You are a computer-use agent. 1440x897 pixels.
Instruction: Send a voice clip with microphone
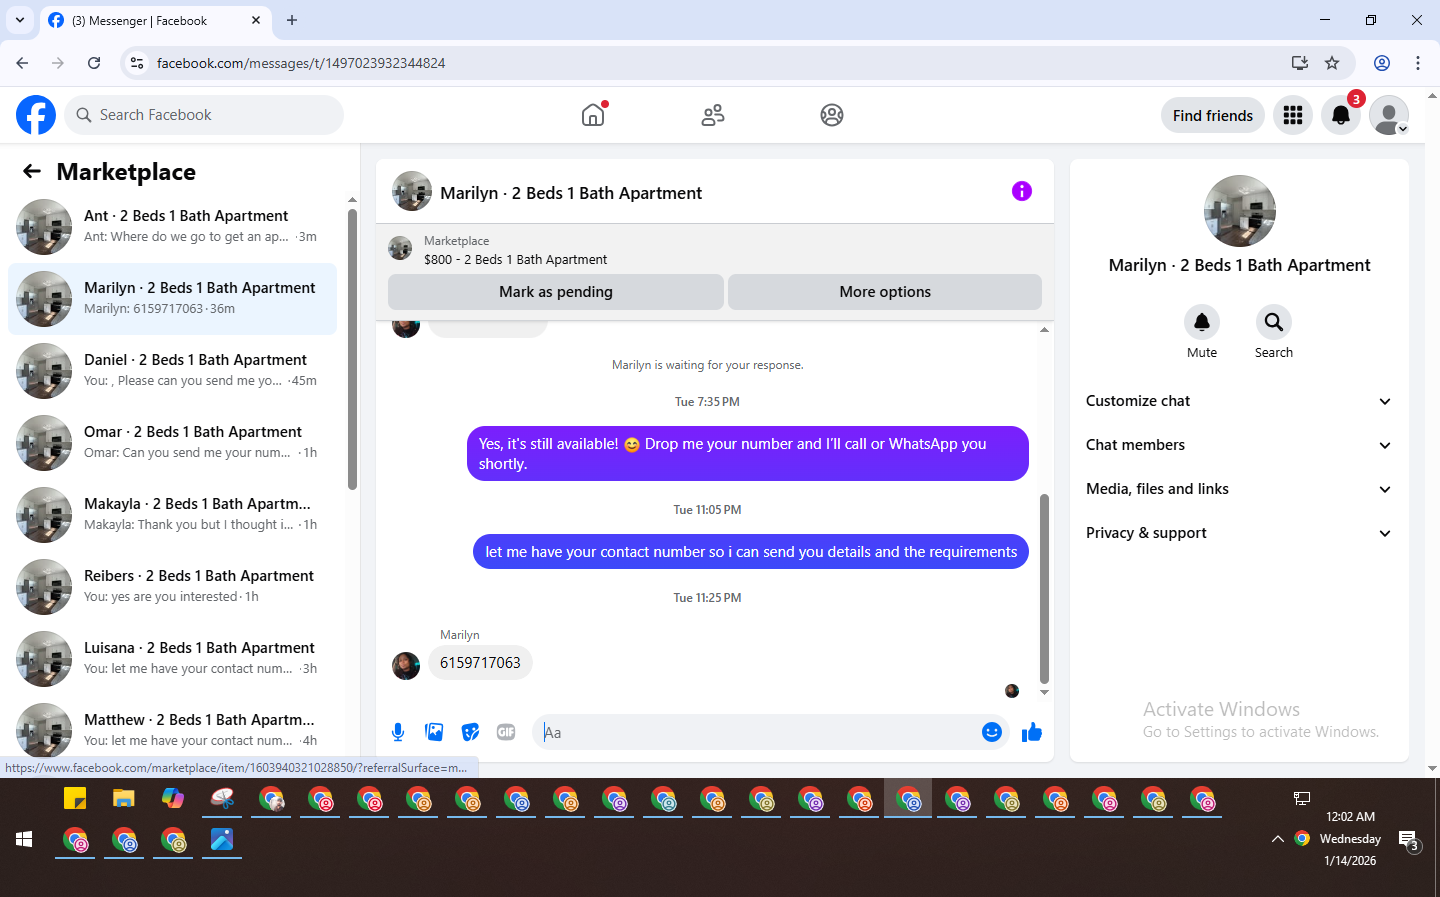tap(398, 732)
